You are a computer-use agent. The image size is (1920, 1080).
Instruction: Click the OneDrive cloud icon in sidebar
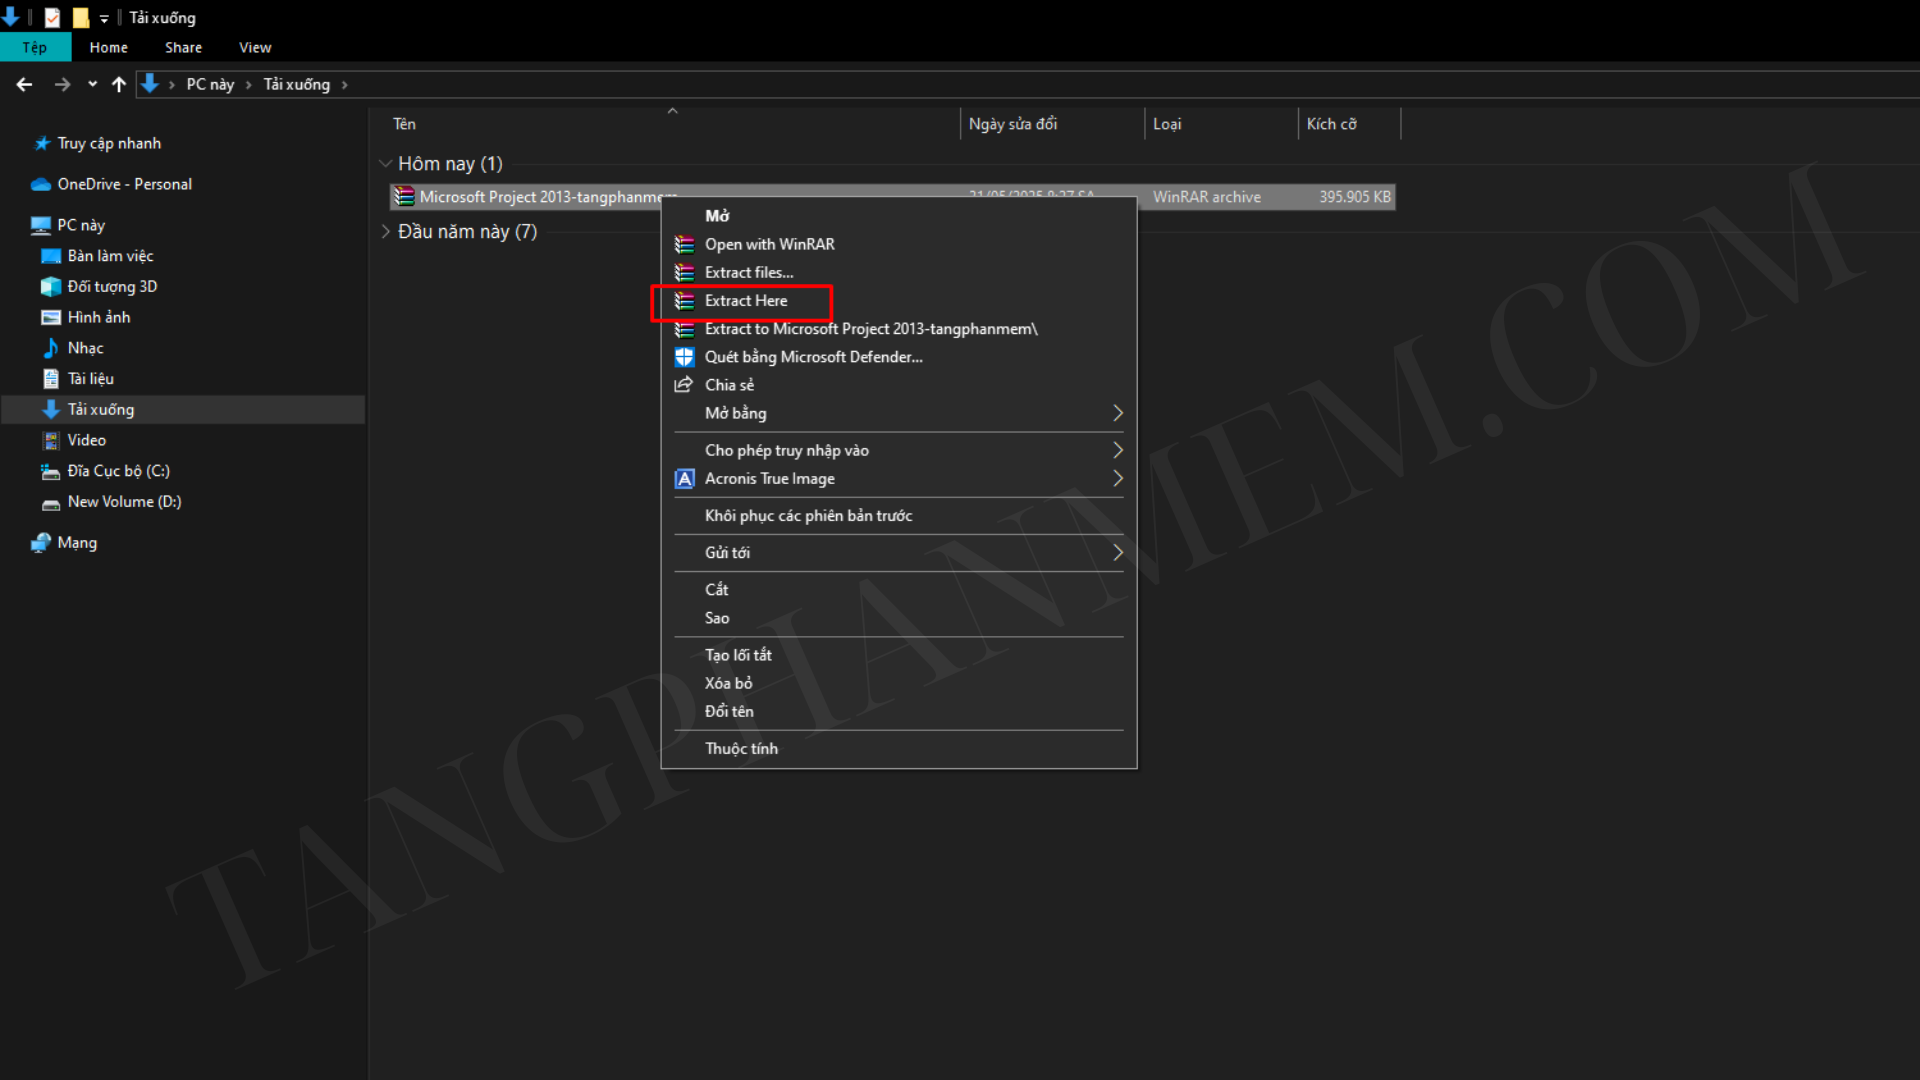coord(41,184)
